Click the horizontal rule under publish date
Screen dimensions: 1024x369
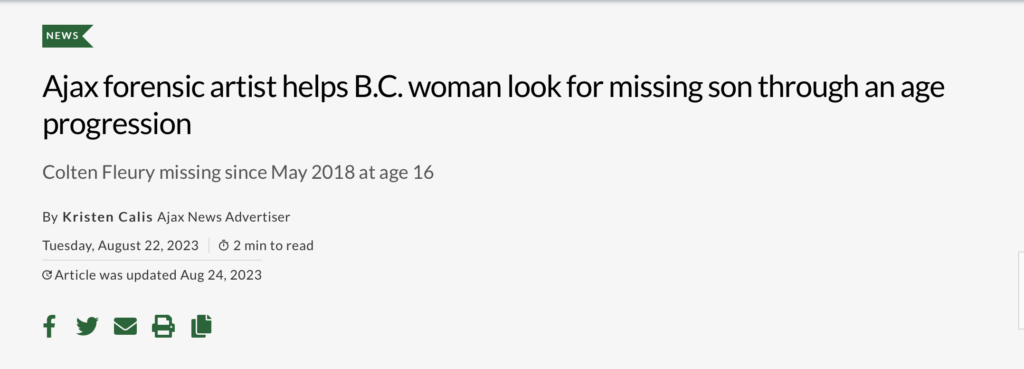point(152,260)
